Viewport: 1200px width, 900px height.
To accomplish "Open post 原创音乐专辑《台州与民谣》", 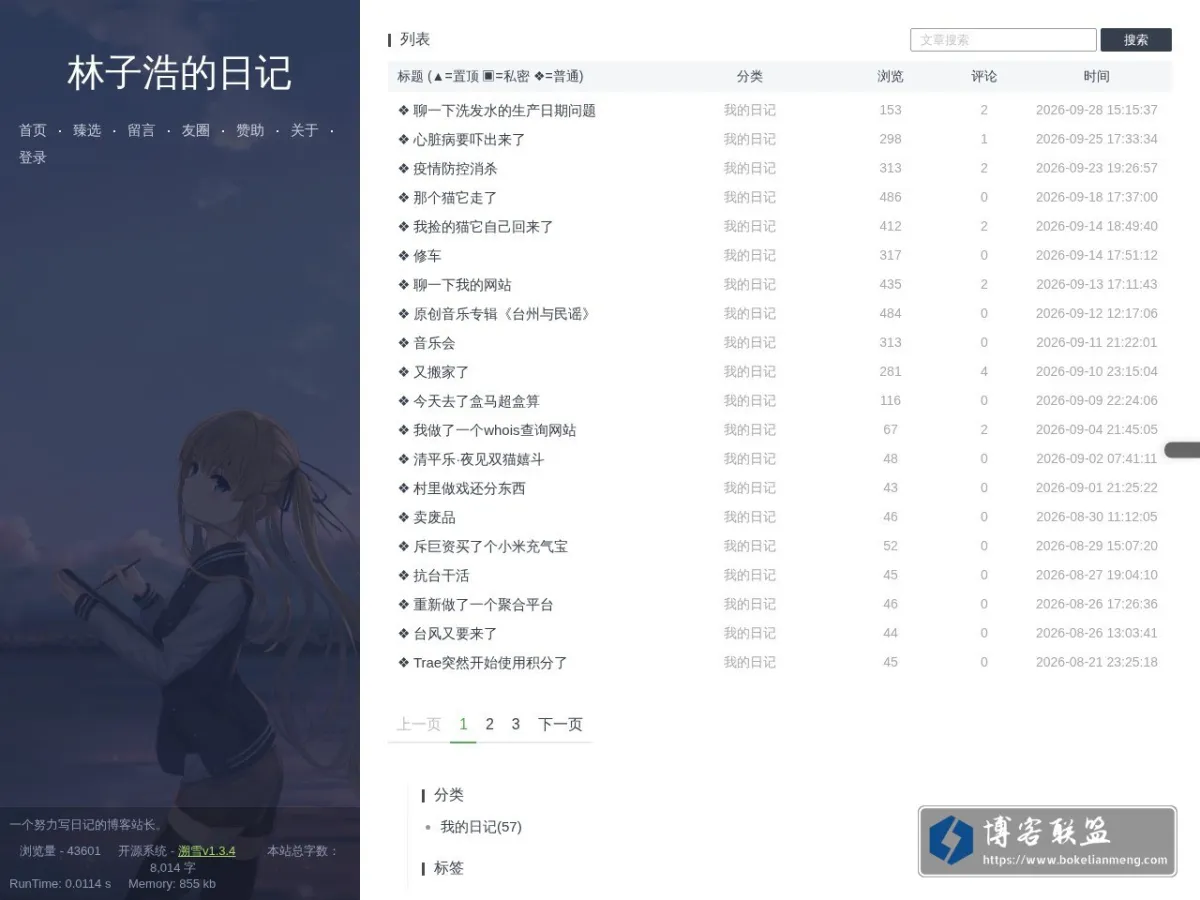I will (x=502, y=313).
